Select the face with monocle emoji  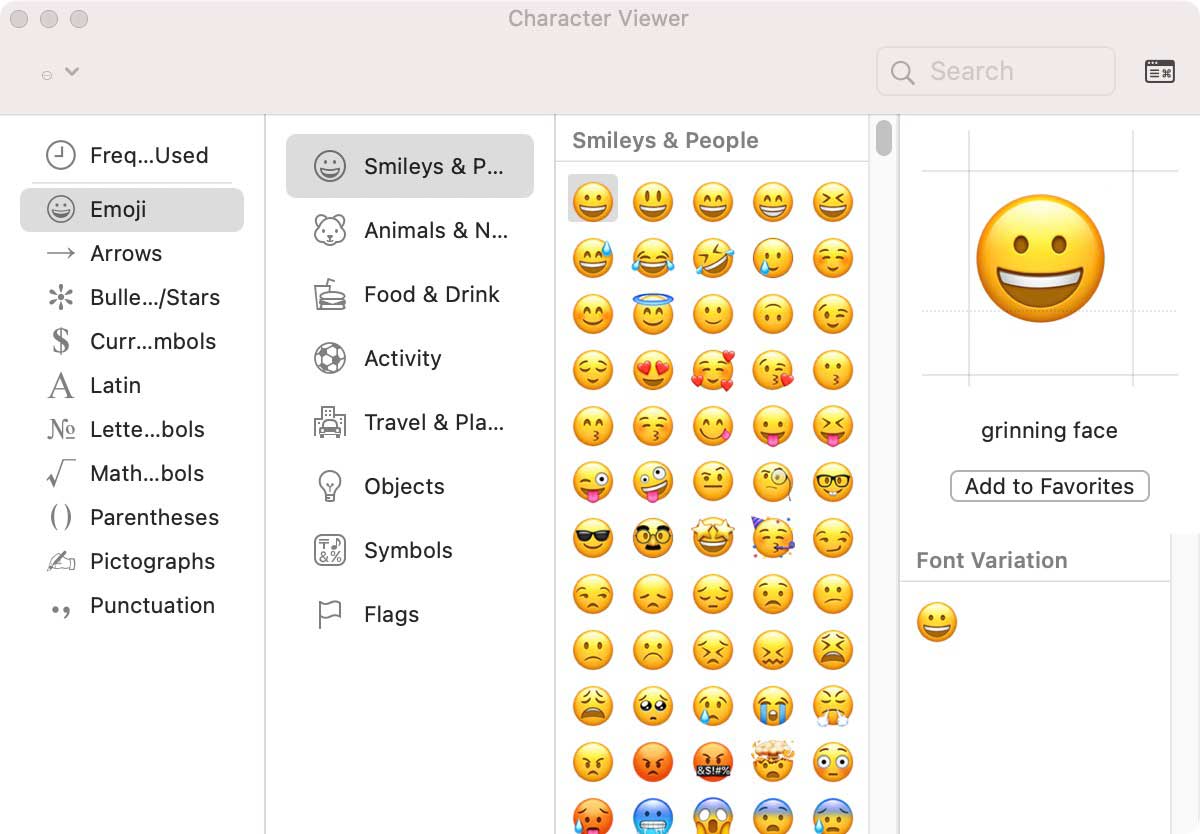(773, 483)
